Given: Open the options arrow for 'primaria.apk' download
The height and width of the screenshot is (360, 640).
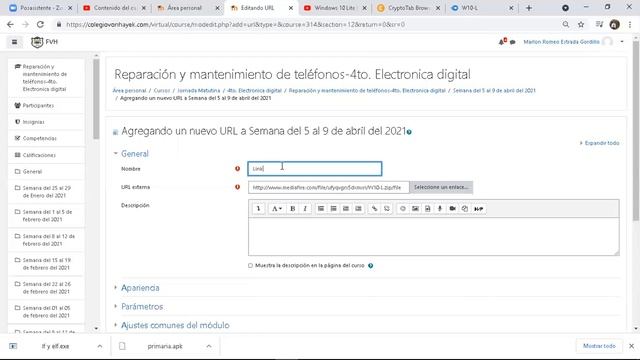Looking at the screenshot, I should tap(209, 346).
